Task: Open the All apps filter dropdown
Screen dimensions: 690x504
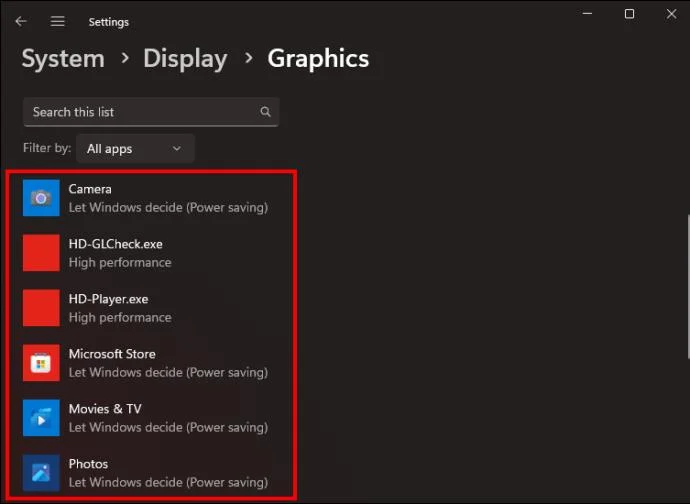Action: (135, 149)
